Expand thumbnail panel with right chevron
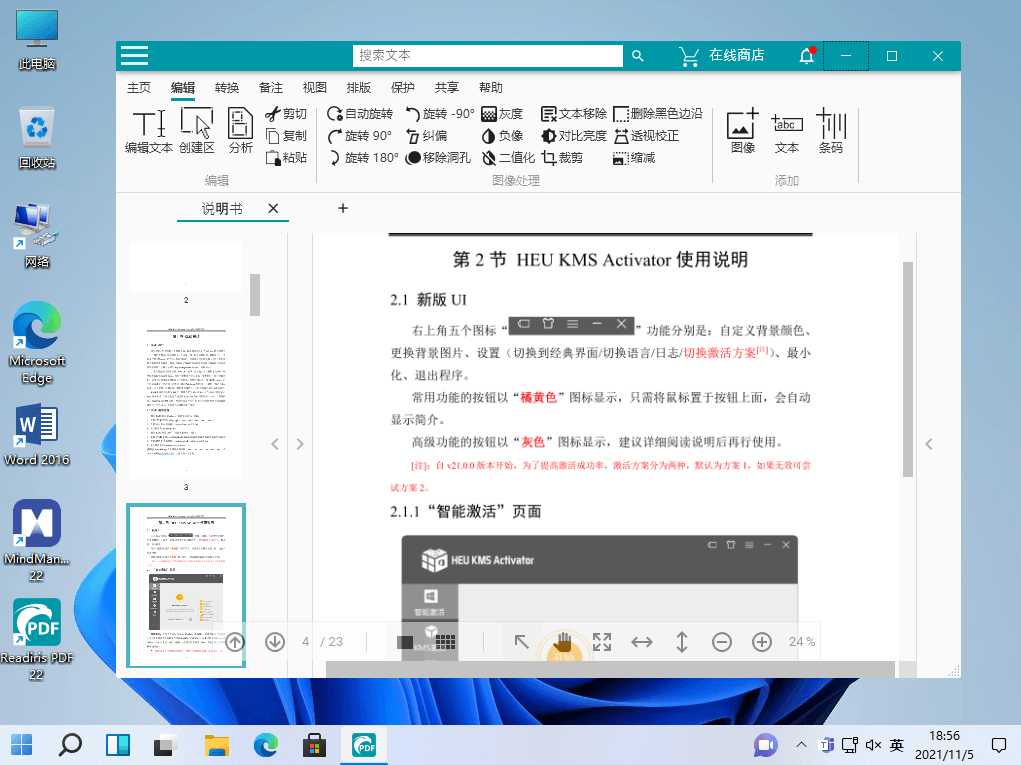 coord(300,444)
